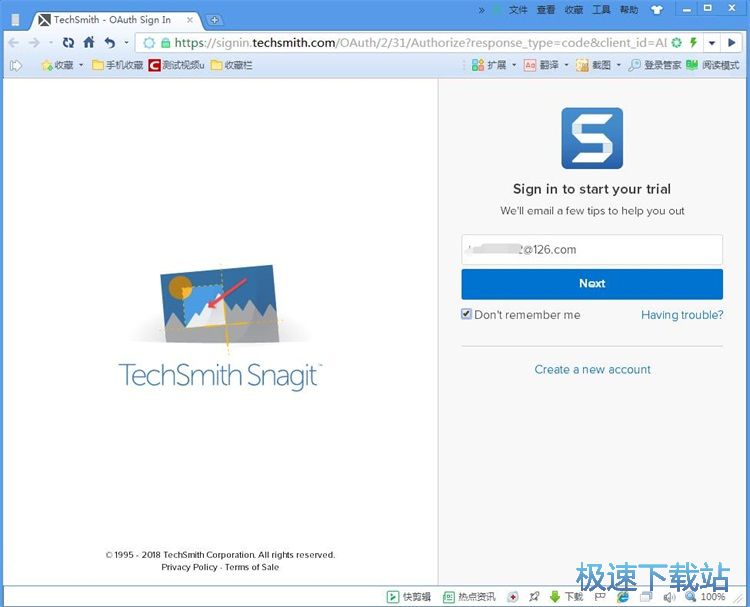Open the Privacy Policy link

pyautogui.click(x=189, y=567)
